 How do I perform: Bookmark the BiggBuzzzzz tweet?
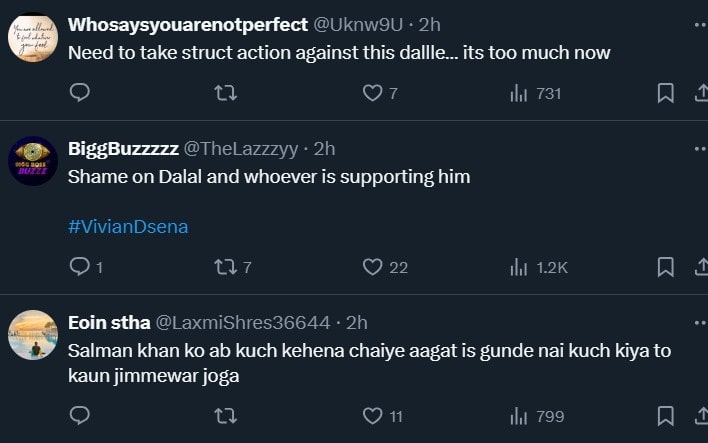point(665,267)
